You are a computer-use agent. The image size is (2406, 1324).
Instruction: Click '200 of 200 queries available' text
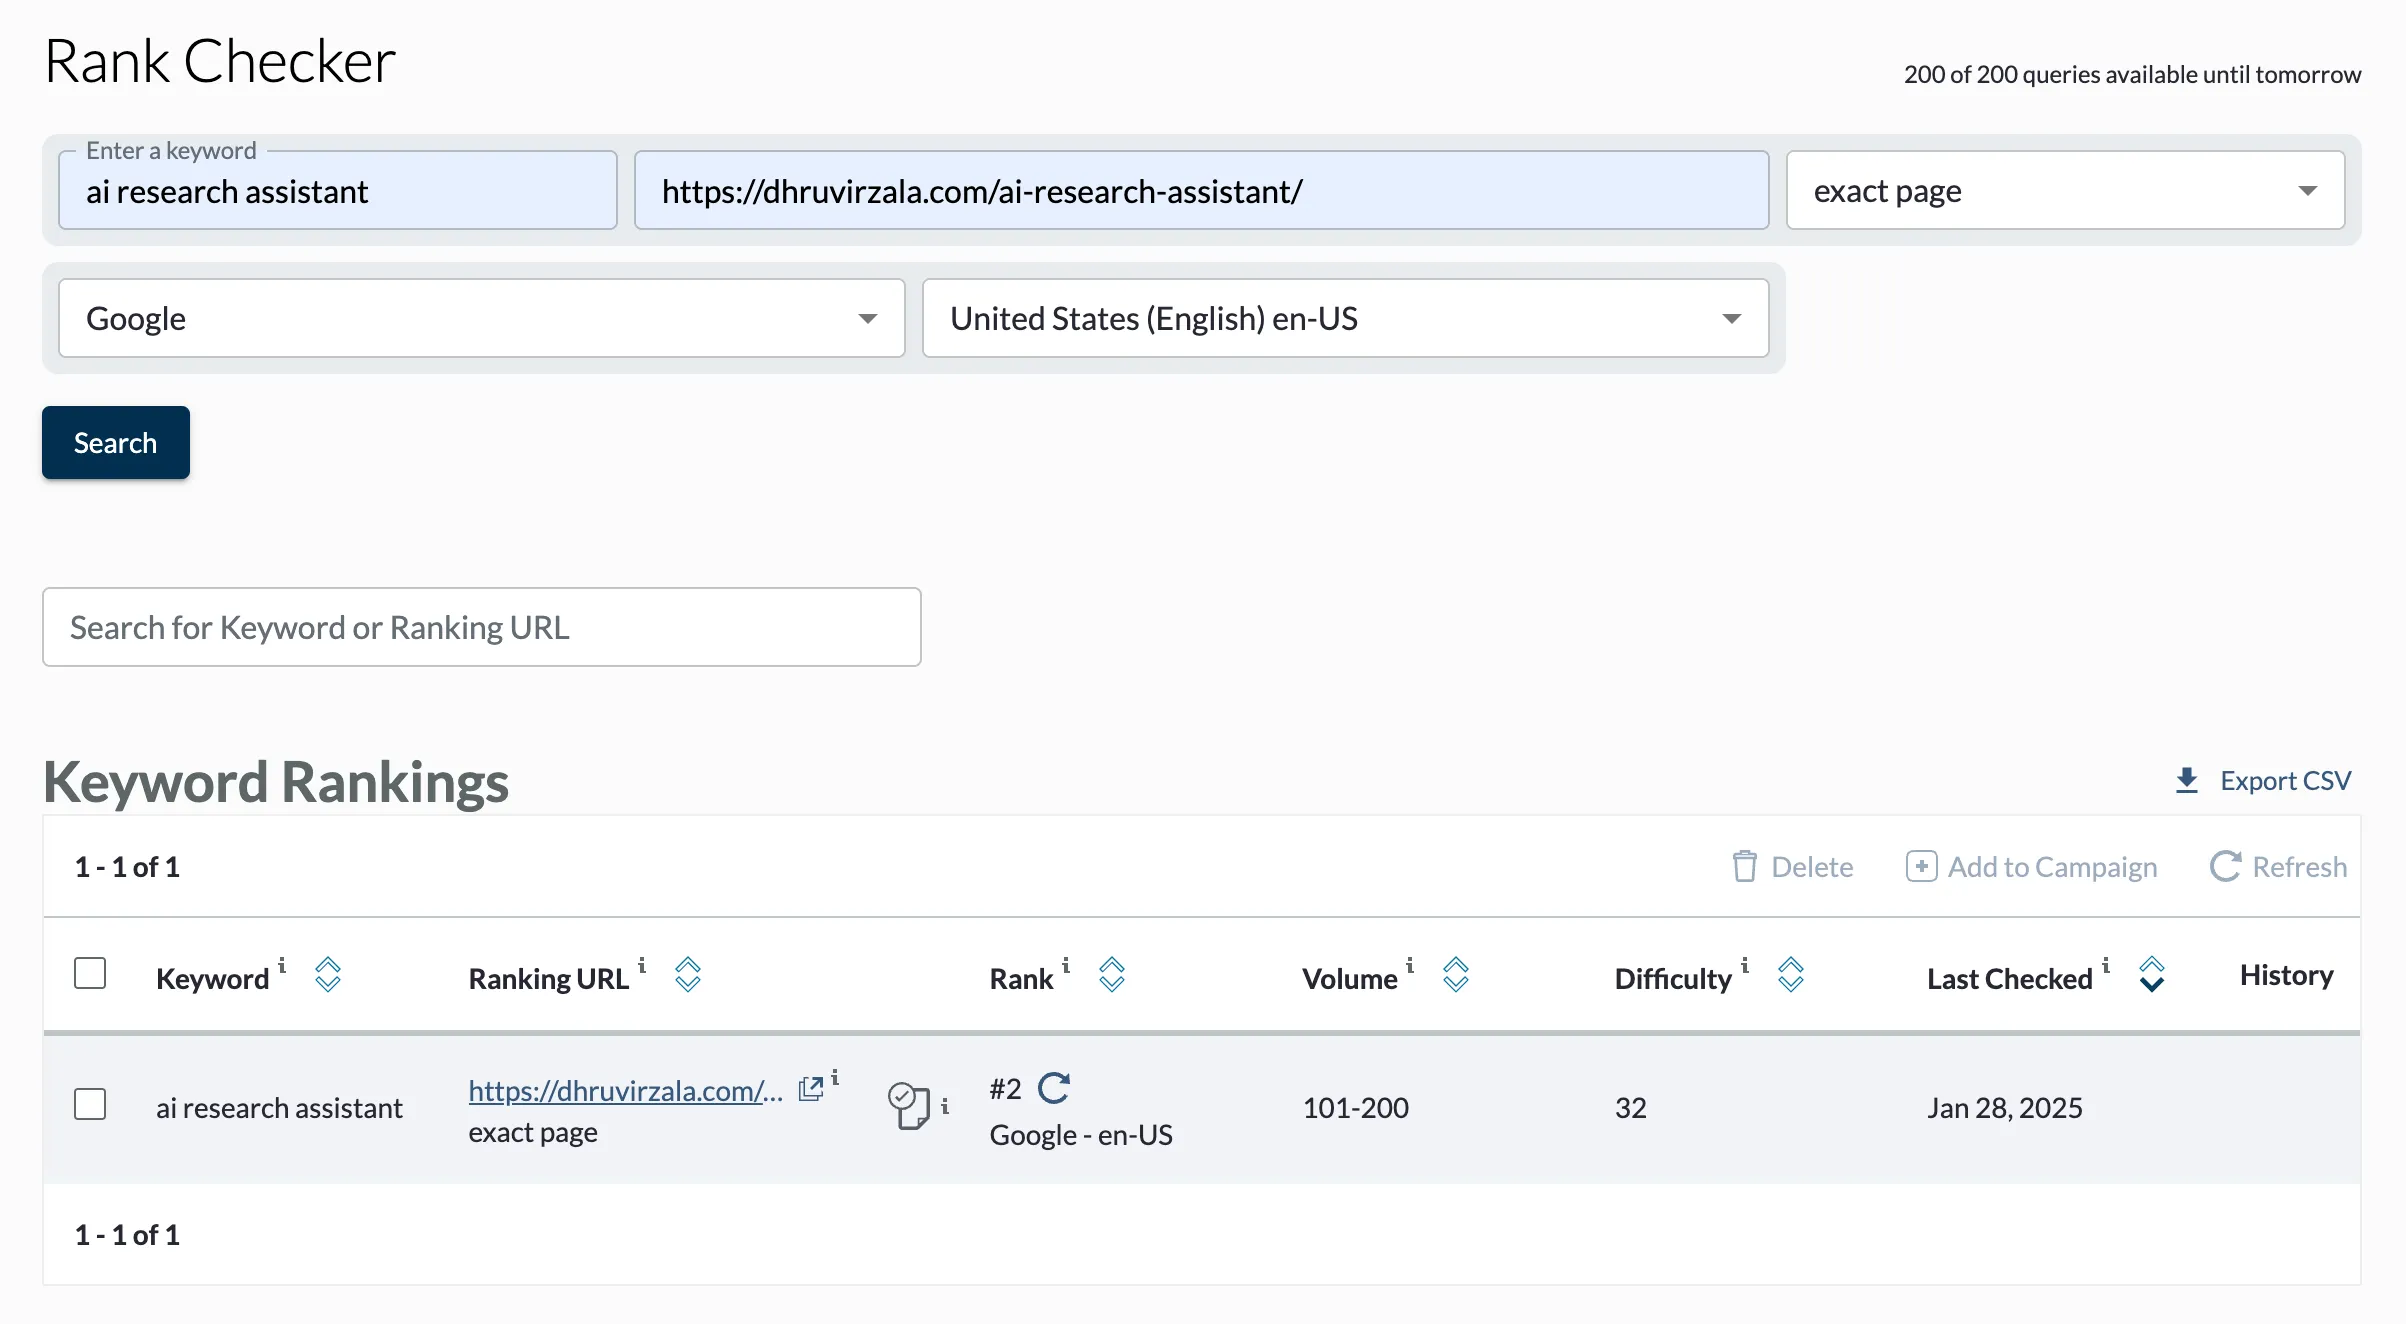tap(2132, 74)
